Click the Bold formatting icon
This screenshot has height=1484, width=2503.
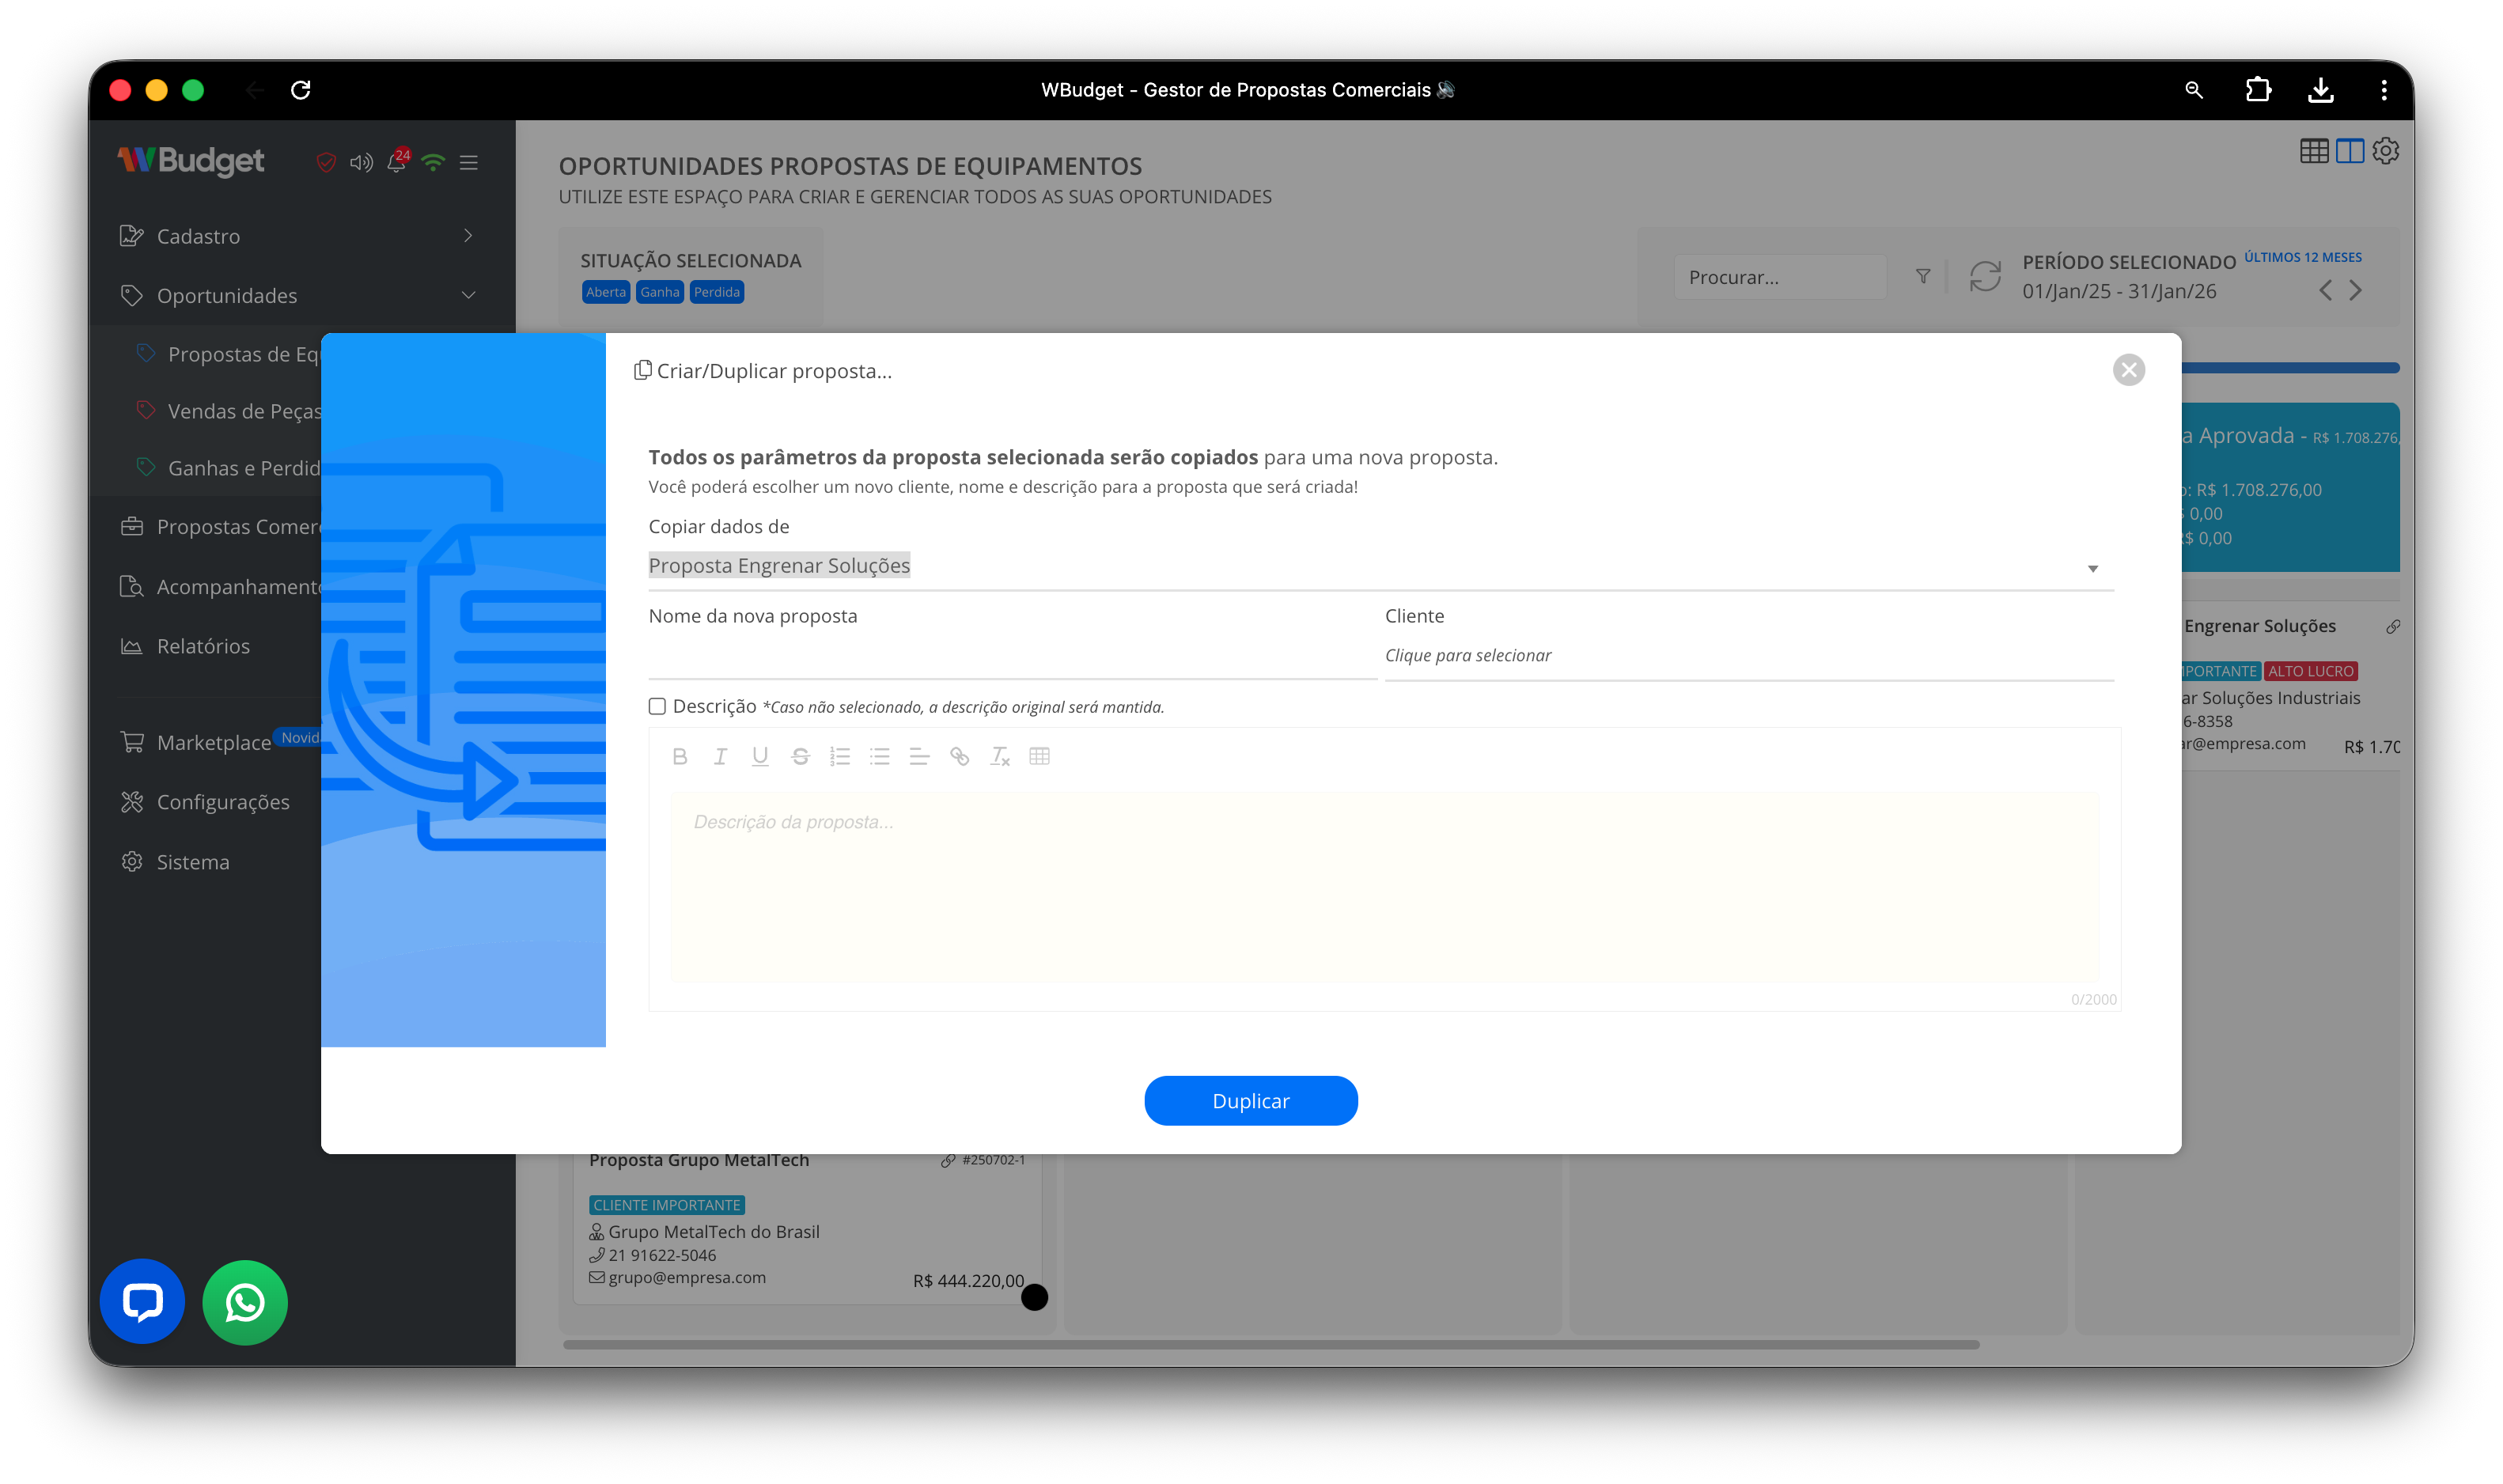(x=680, y=756)
